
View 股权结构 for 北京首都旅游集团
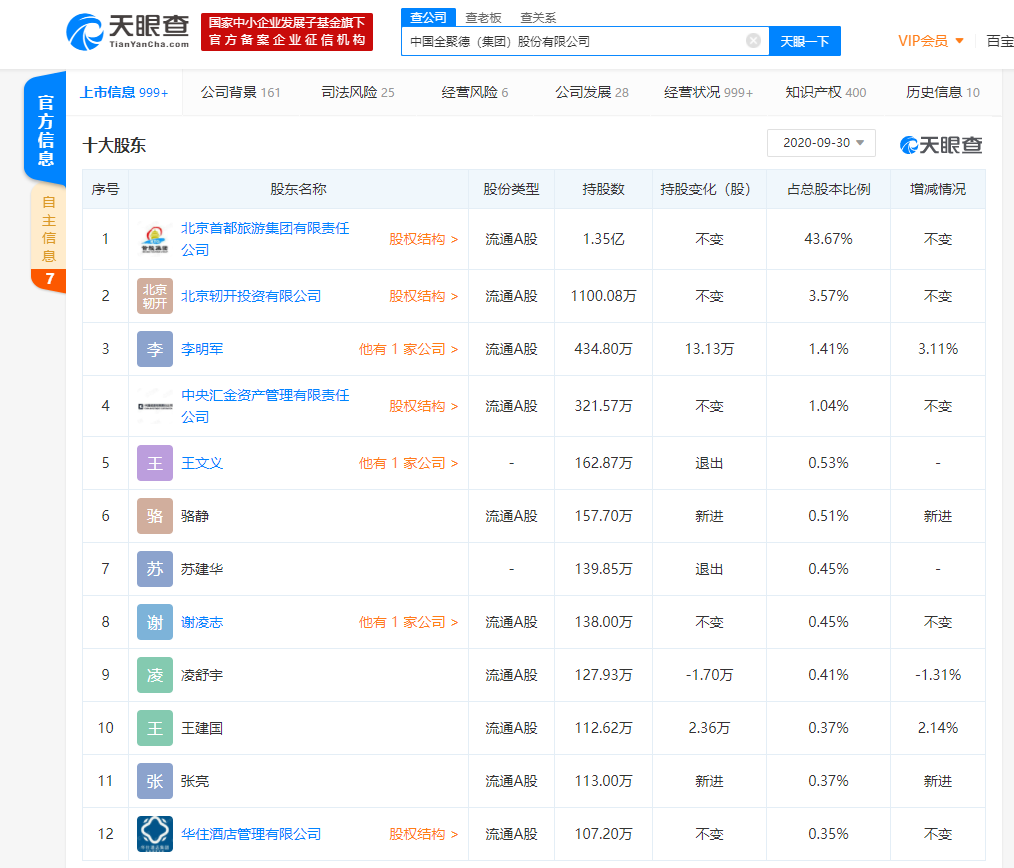pyautogui.click(x=424, y=239)
